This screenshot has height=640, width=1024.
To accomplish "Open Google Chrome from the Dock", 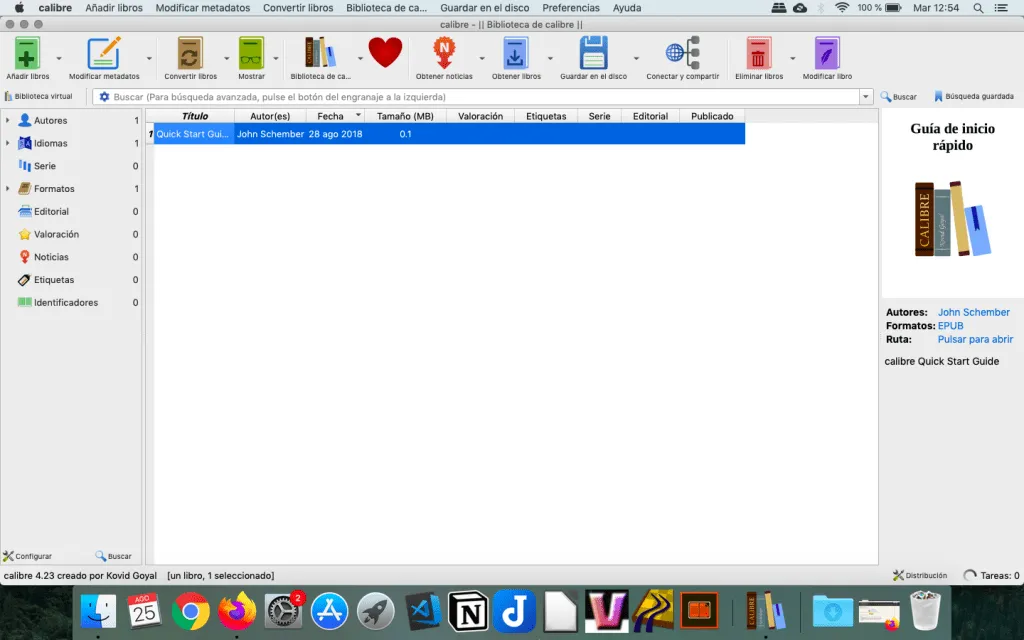I will click(190, 612).
